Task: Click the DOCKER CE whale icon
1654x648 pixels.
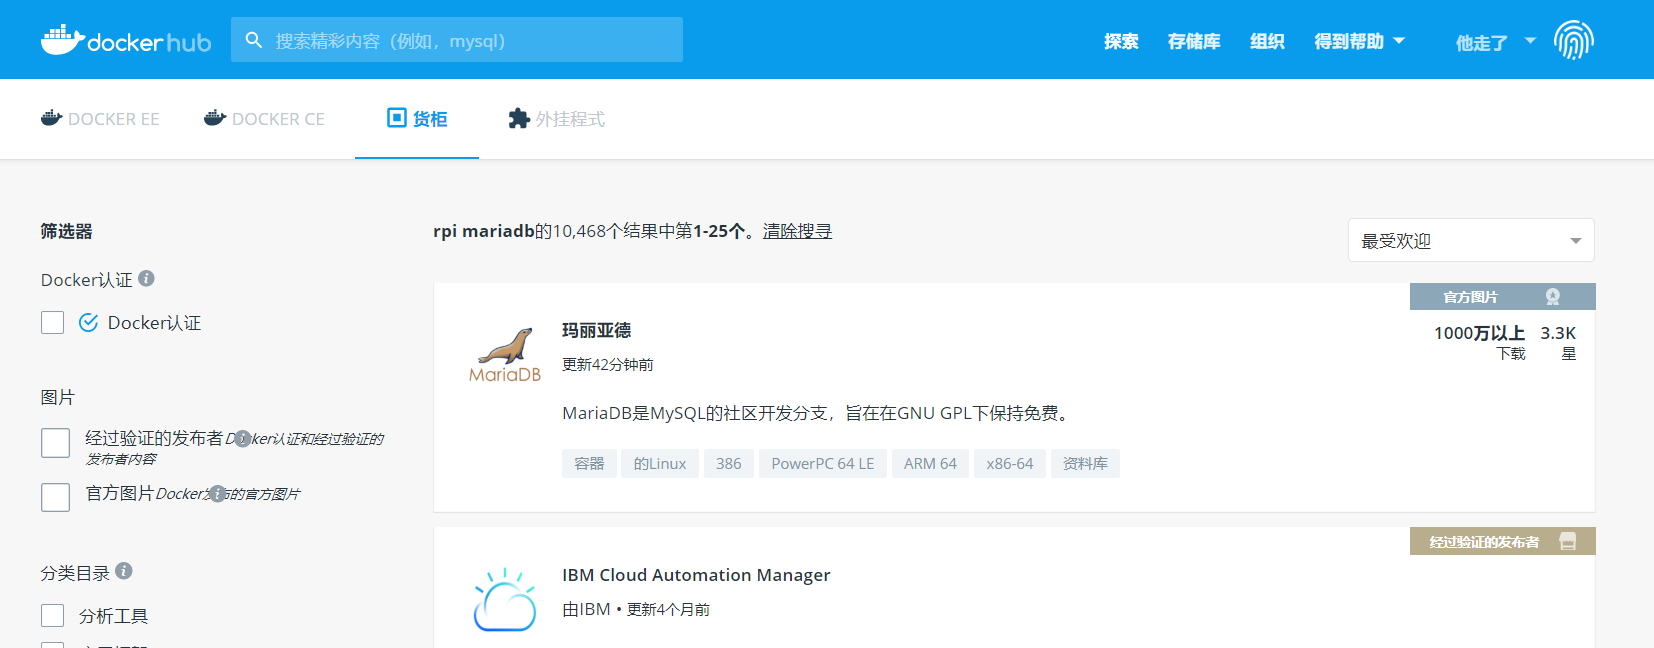Action: coord(215,118)
